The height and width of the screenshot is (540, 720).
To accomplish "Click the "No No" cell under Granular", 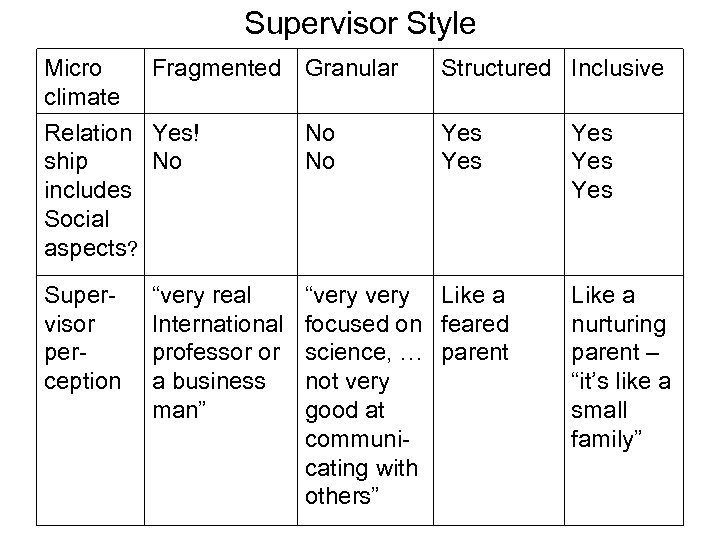I will [320, 147].
